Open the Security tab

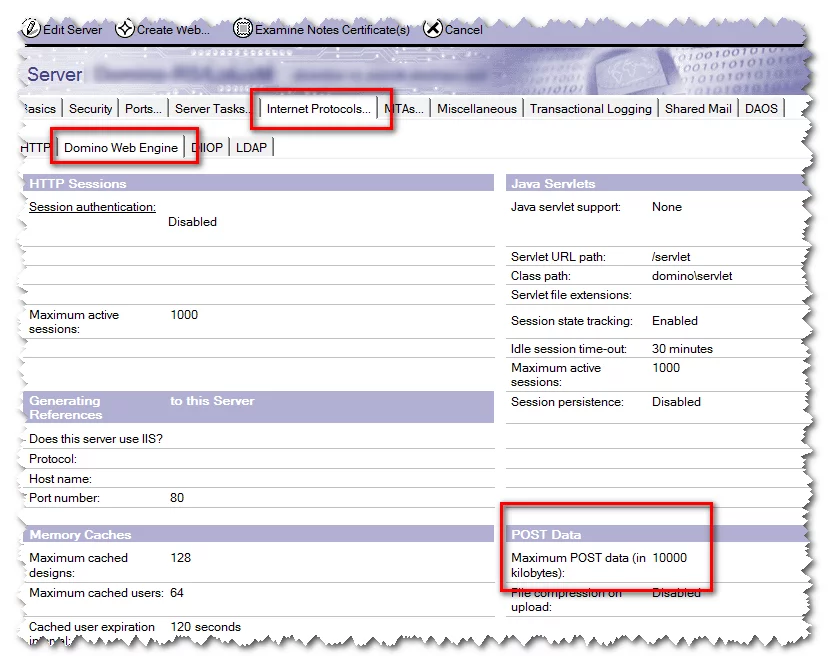coord(91,109)
